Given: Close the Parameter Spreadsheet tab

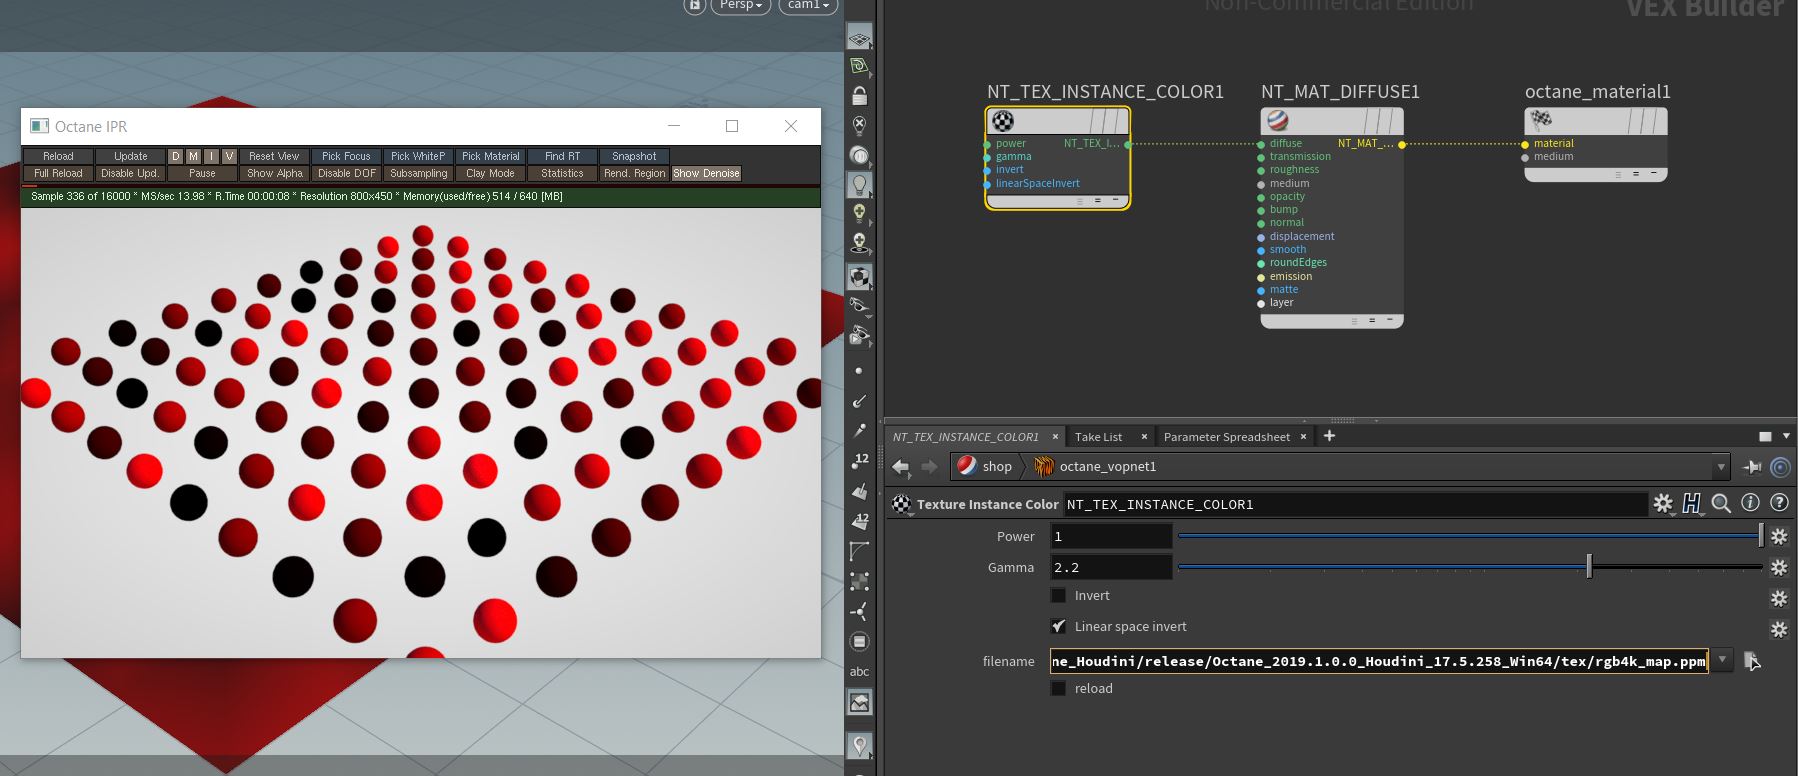Looking at the screenshot, I should click(x=1303, y=437).
